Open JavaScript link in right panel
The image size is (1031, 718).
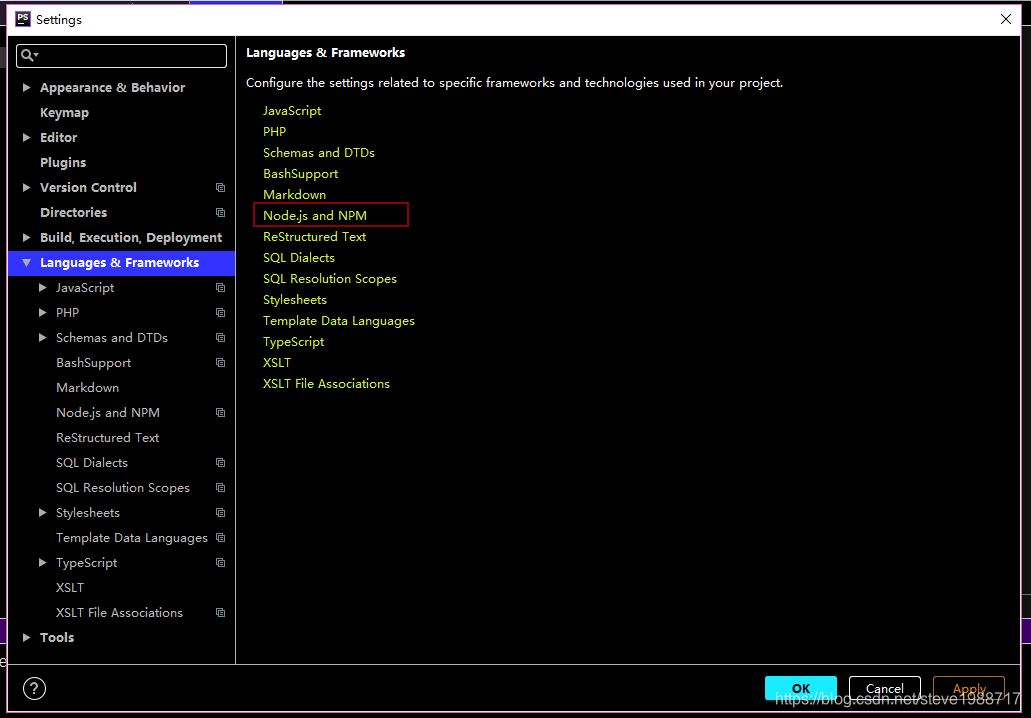[292, 110]
